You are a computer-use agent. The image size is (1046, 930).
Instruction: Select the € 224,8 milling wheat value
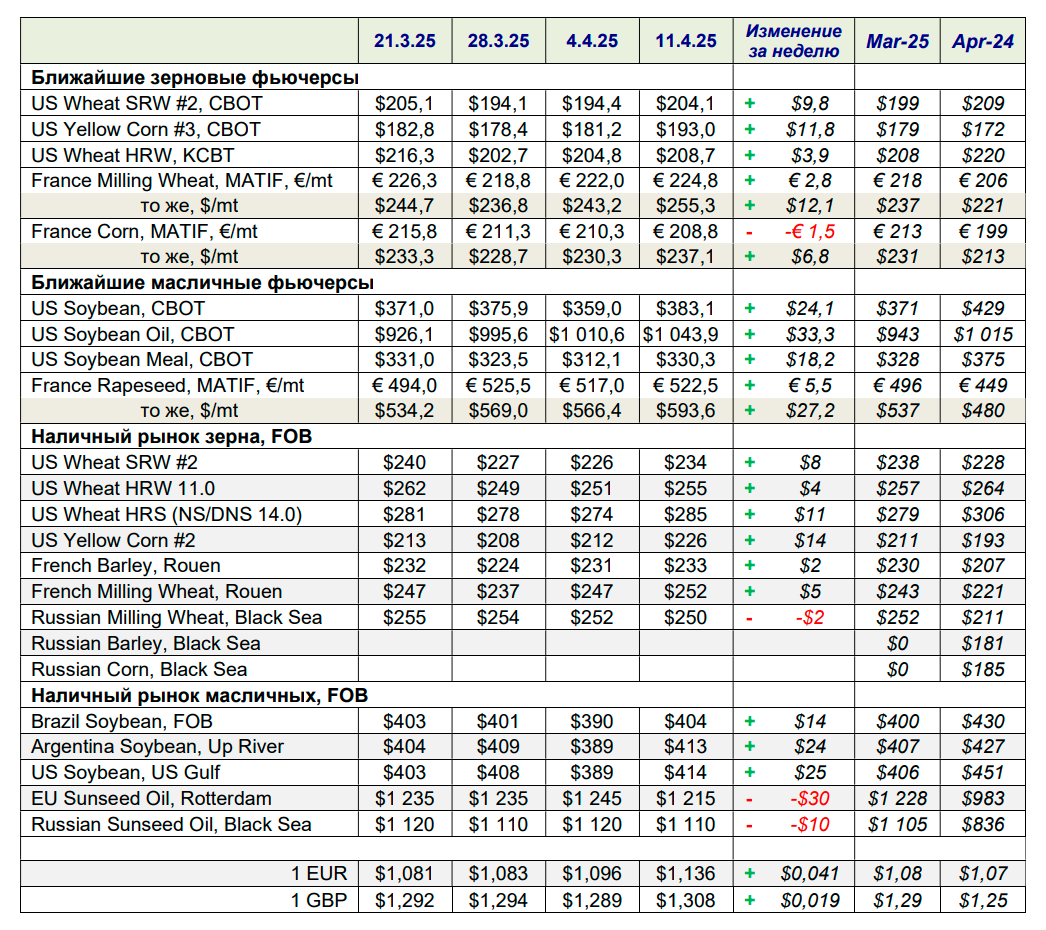coord(686,180)
